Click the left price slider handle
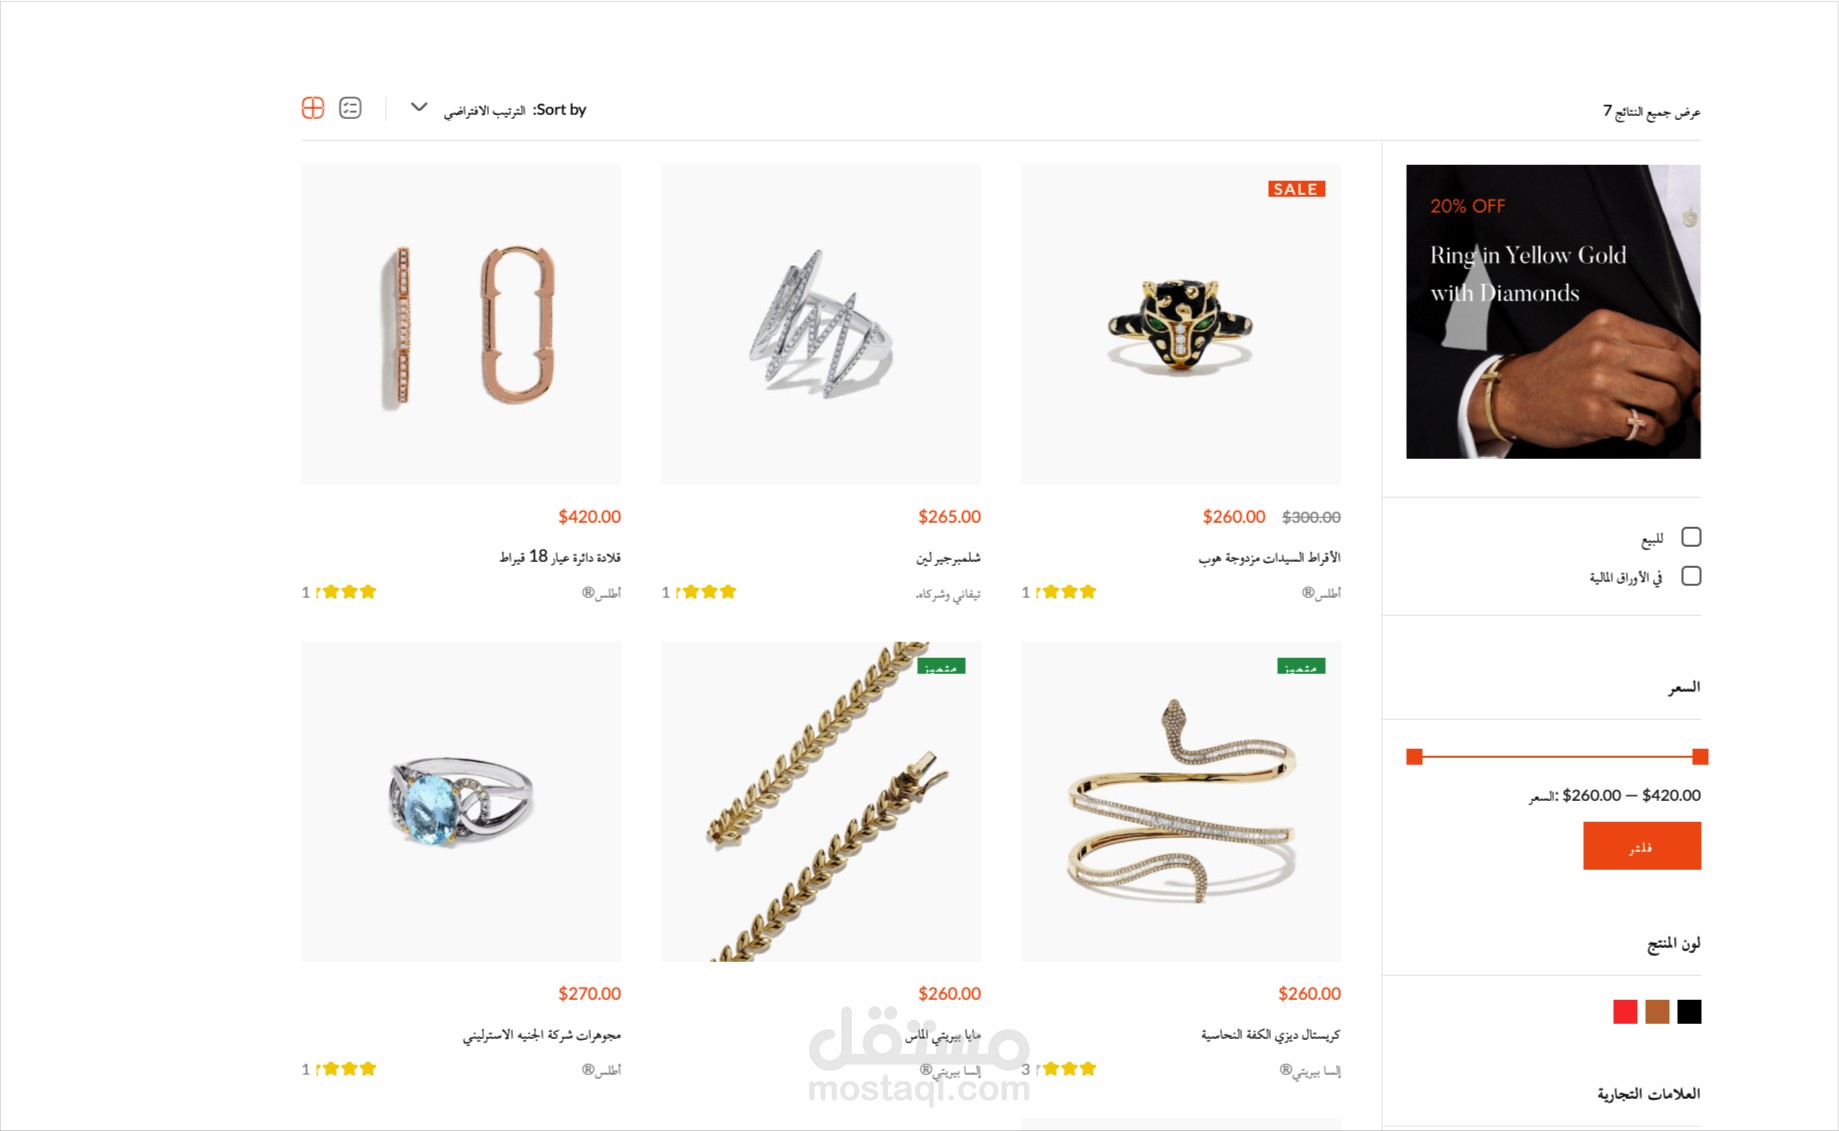The height and width of the screenshot is (1131, 1839). pyautogui.click(x=1414, y=757)
